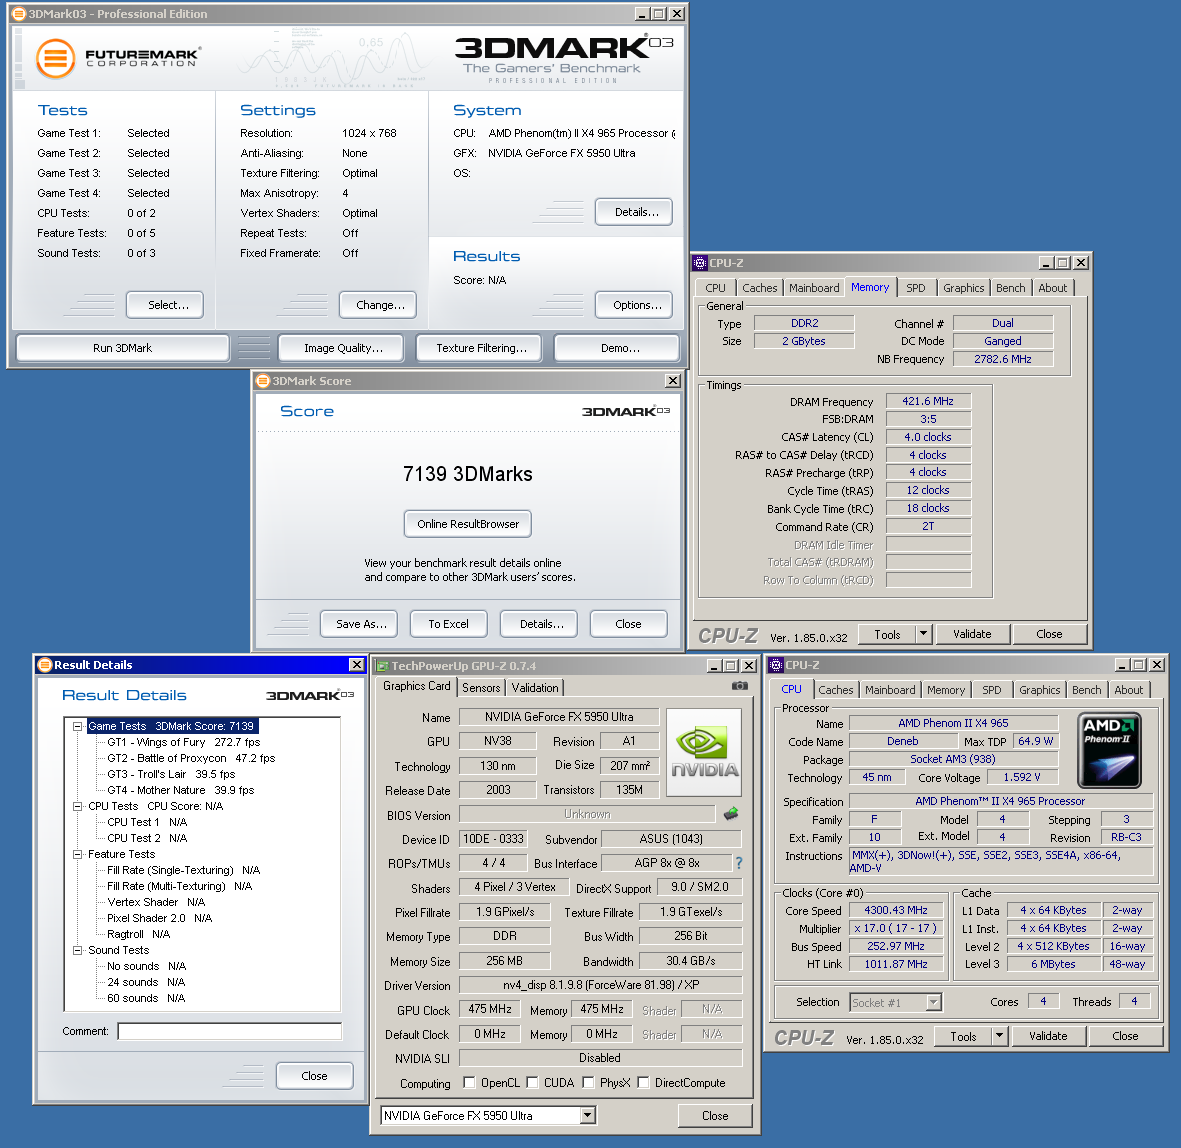This screenshot has width=1181, height=1148.
Task: Click the Result Details title bar icon
Action: tap(45, 664)
